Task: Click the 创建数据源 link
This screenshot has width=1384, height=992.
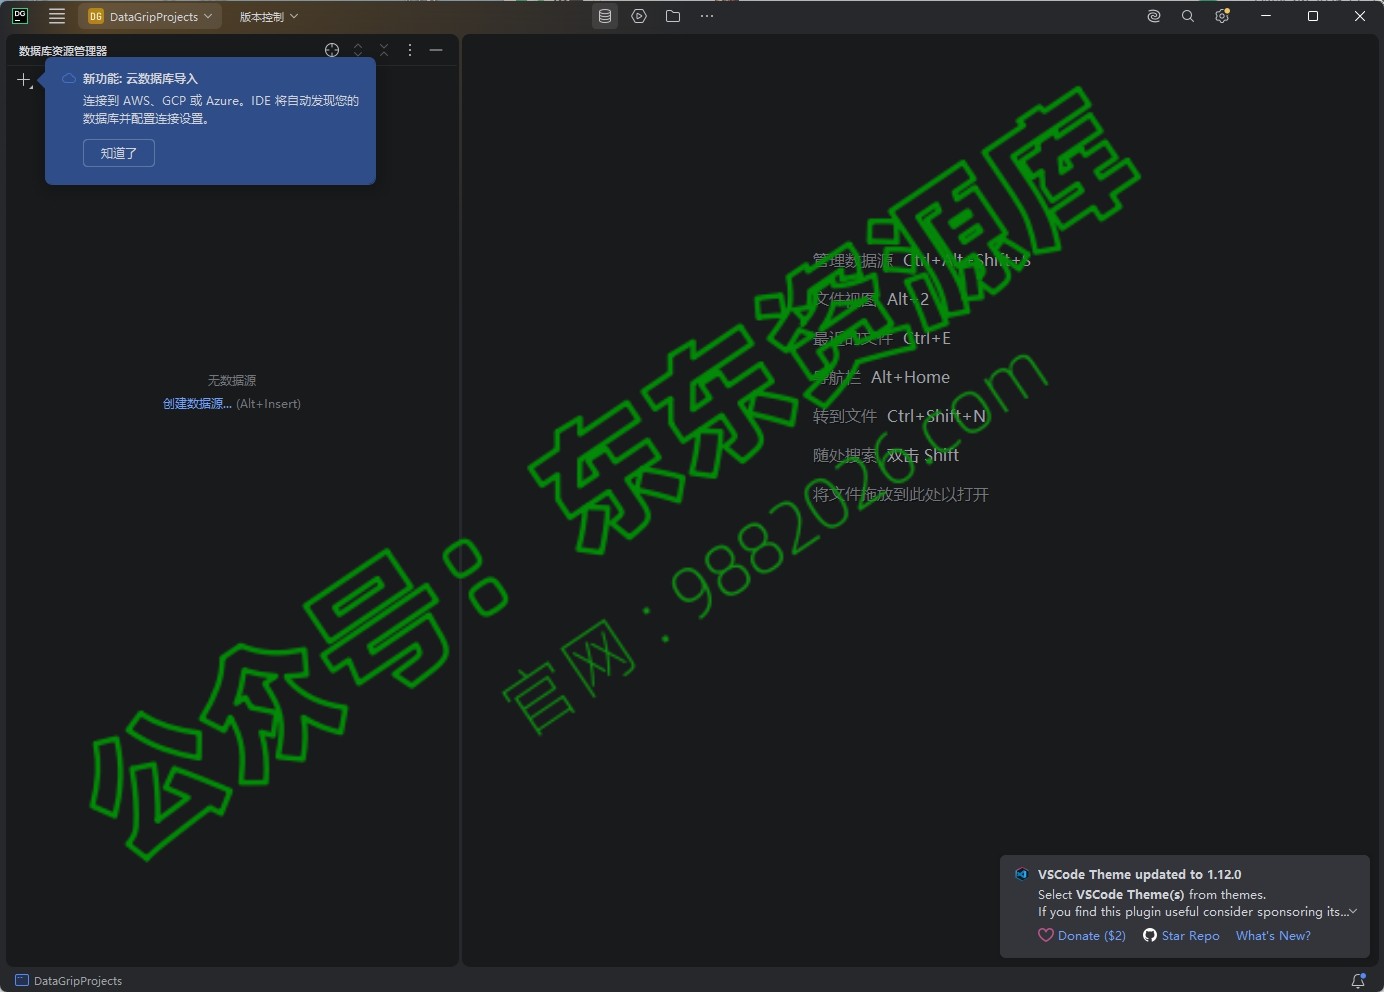Action: pyautogui.click(x=197, y=403)
